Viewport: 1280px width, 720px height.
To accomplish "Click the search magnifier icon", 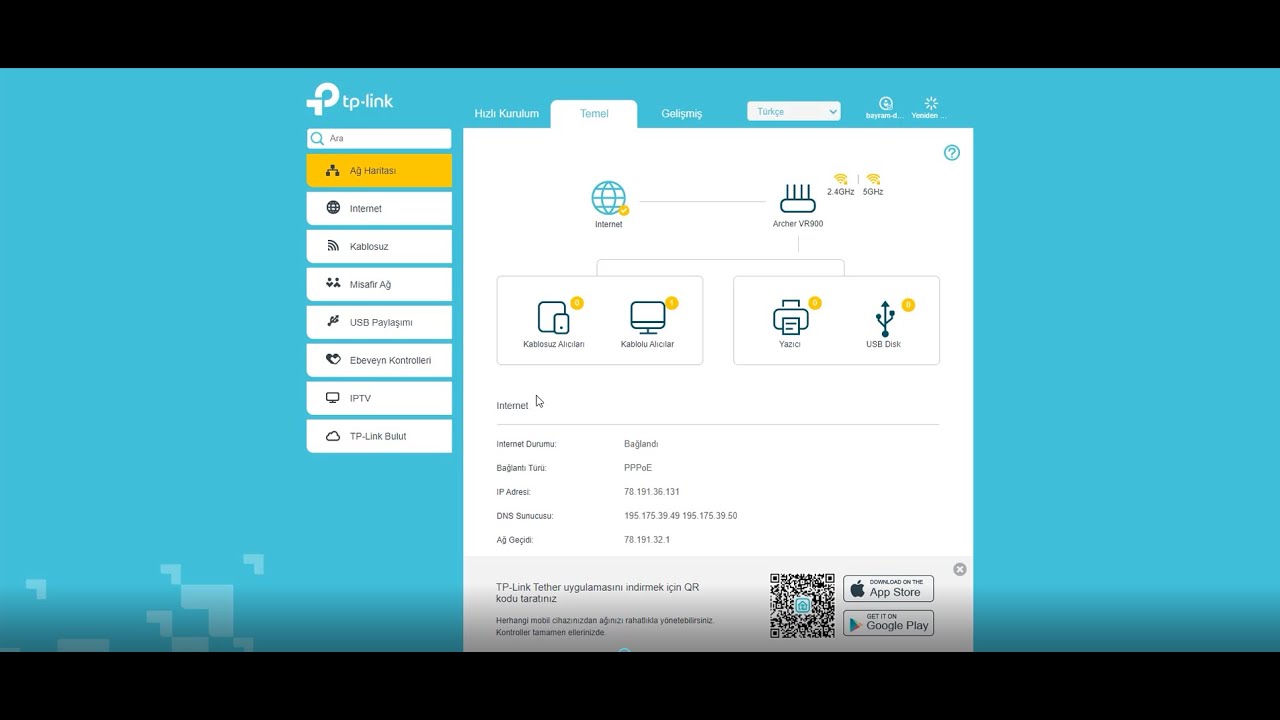I will coord(317,139).
